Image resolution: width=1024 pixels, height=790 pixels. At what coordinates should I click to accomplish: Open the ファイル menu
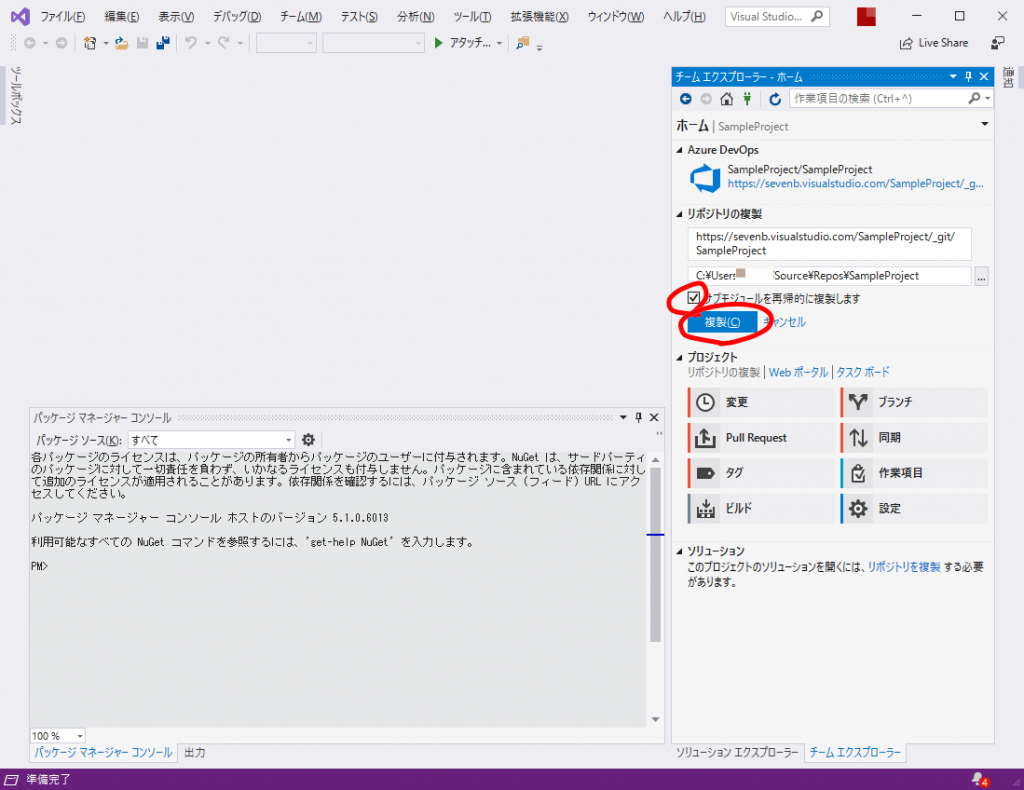63,17
